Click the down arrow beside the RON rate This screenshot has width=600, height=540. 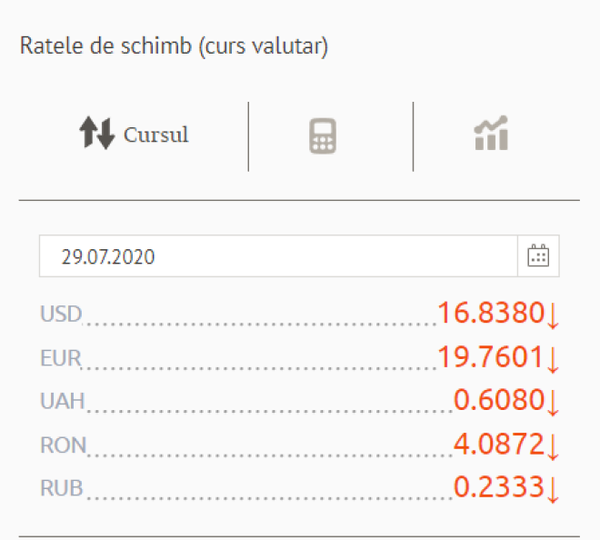[553, 447]
